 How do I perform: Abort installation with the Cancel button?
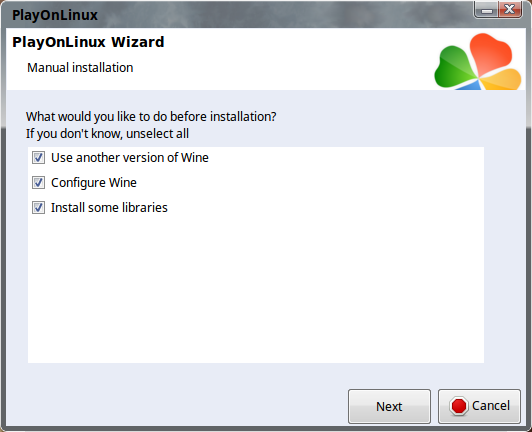tap(479, 406)
